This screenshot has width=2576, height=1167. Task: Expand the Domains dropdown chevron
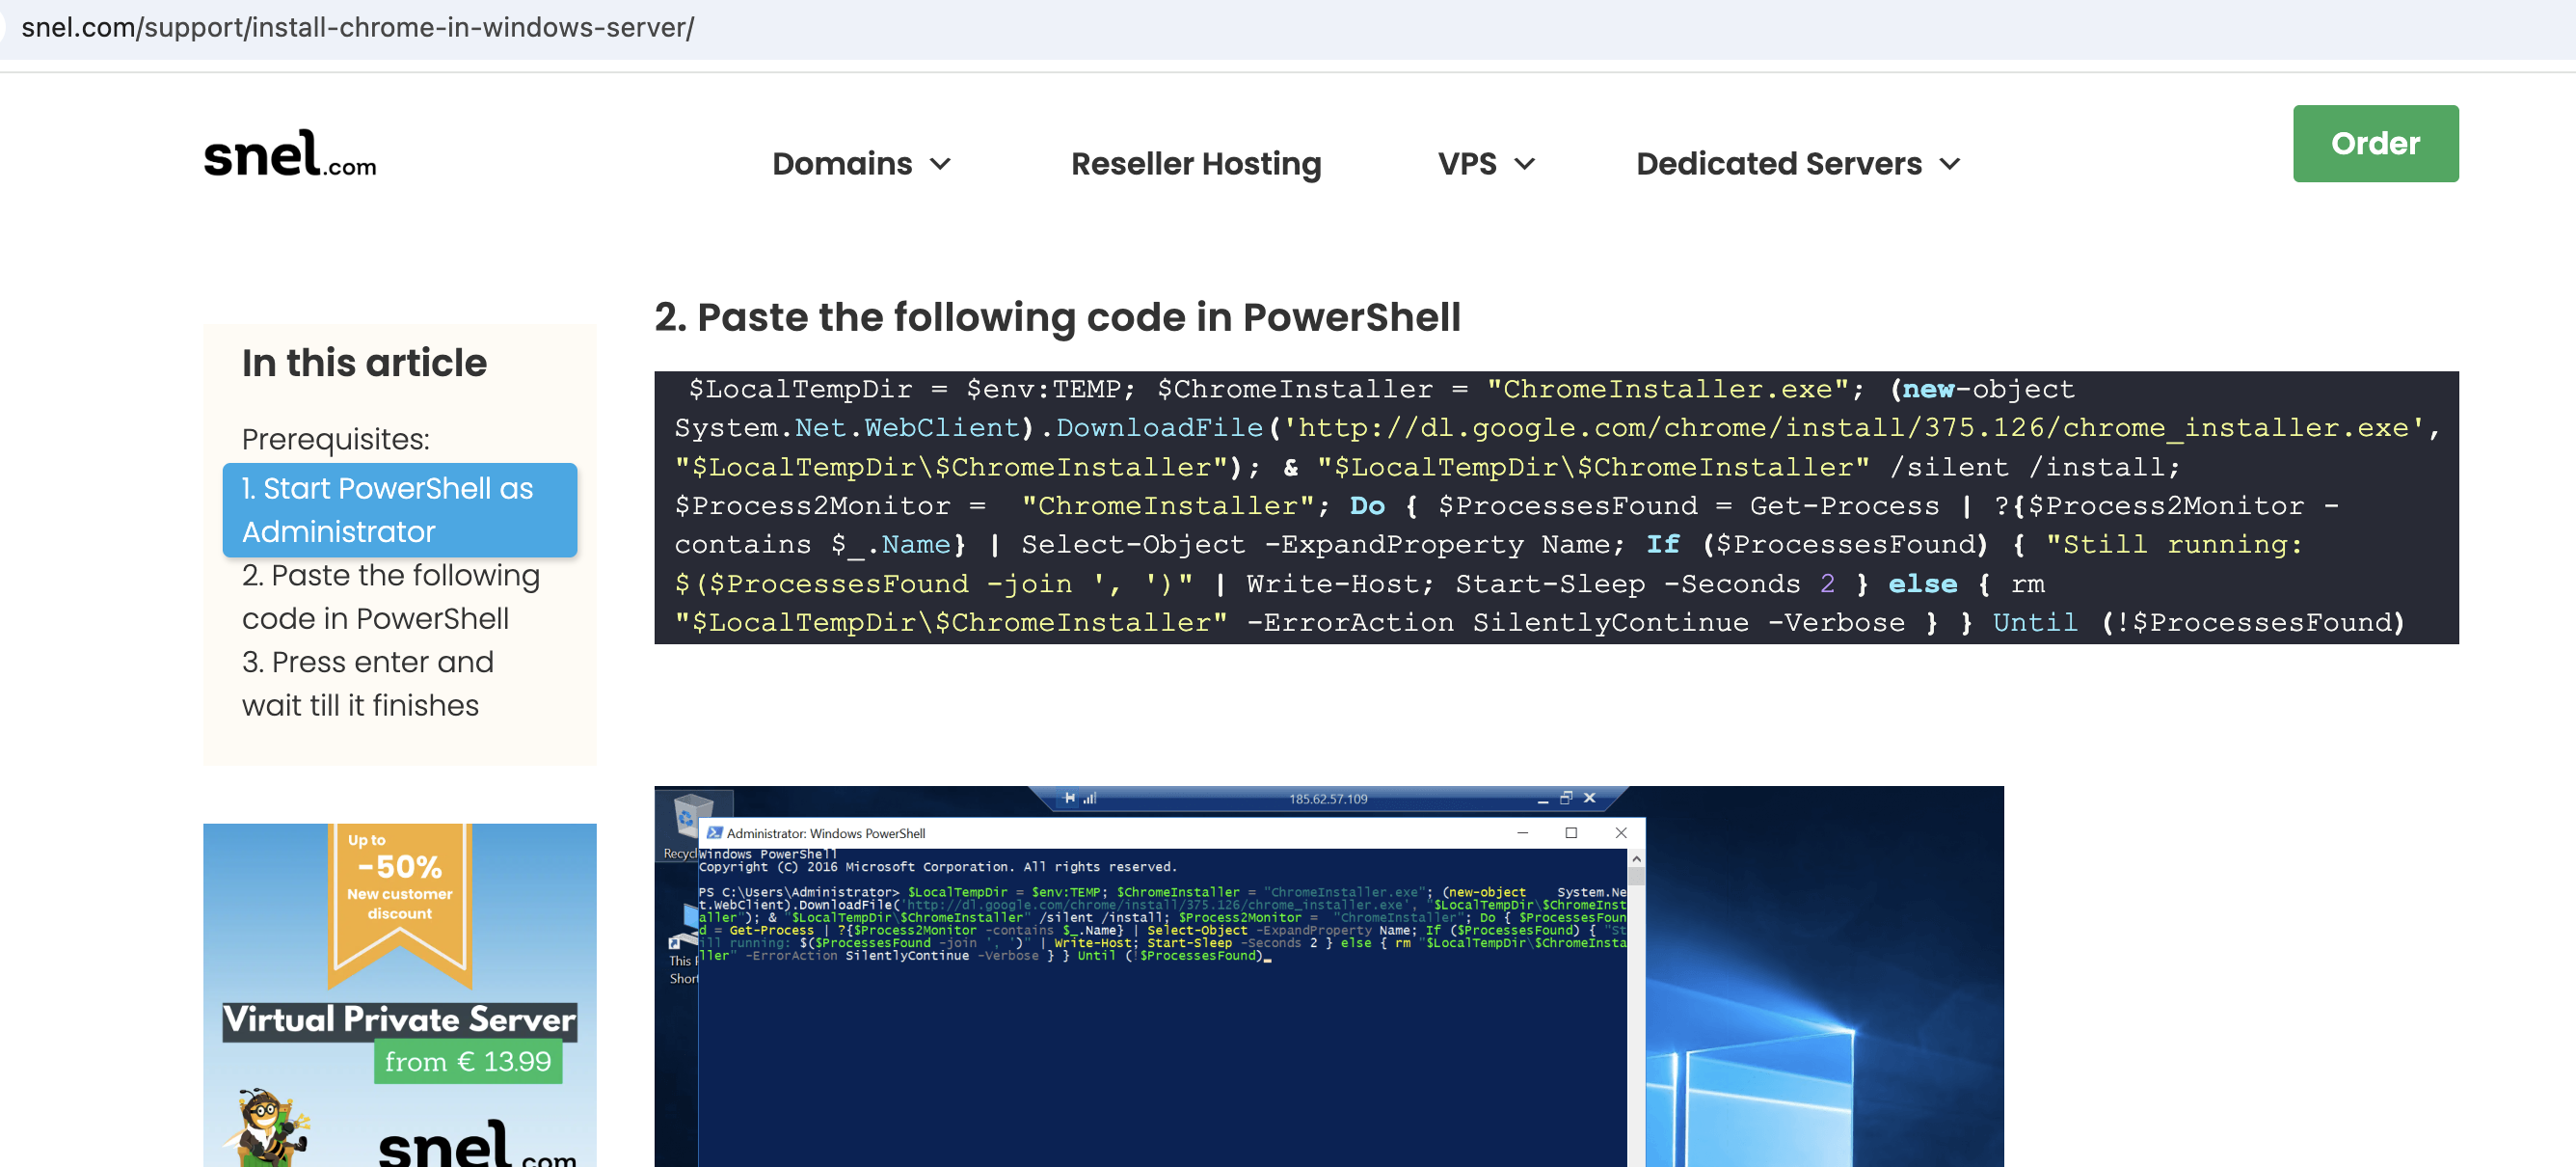coord(940,164)
